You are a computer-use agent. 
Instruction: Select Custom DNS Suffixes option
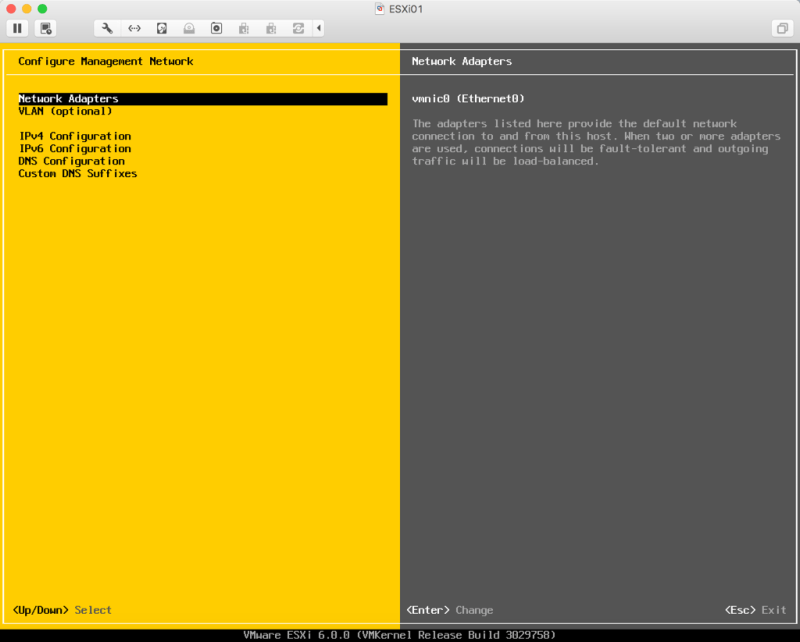click(77, 174)
